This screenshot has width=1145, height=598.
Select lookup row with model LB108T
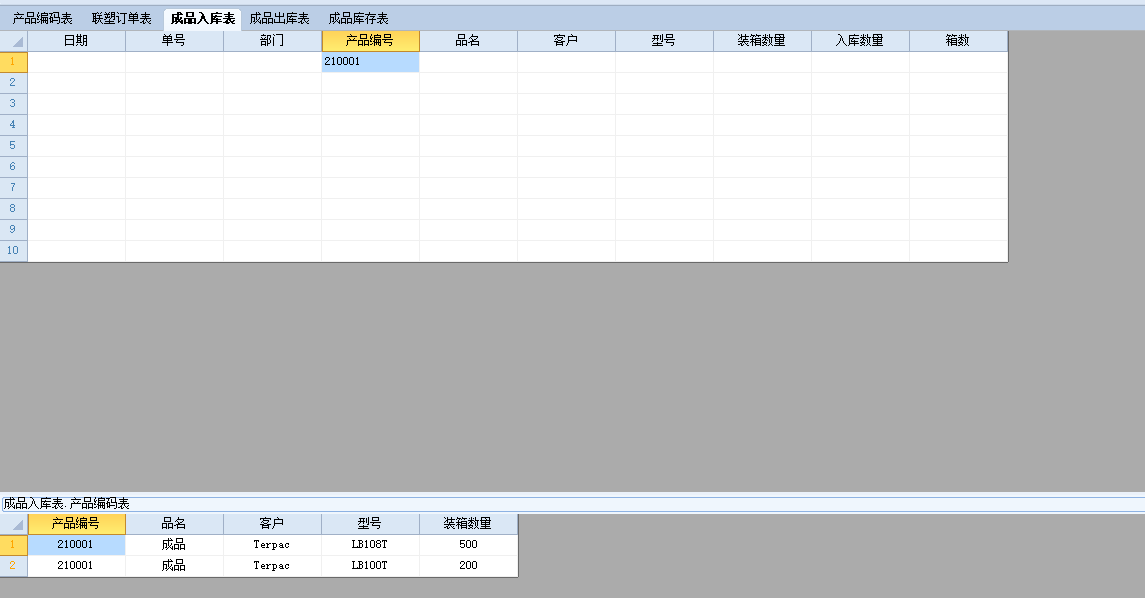click(370, 545)
